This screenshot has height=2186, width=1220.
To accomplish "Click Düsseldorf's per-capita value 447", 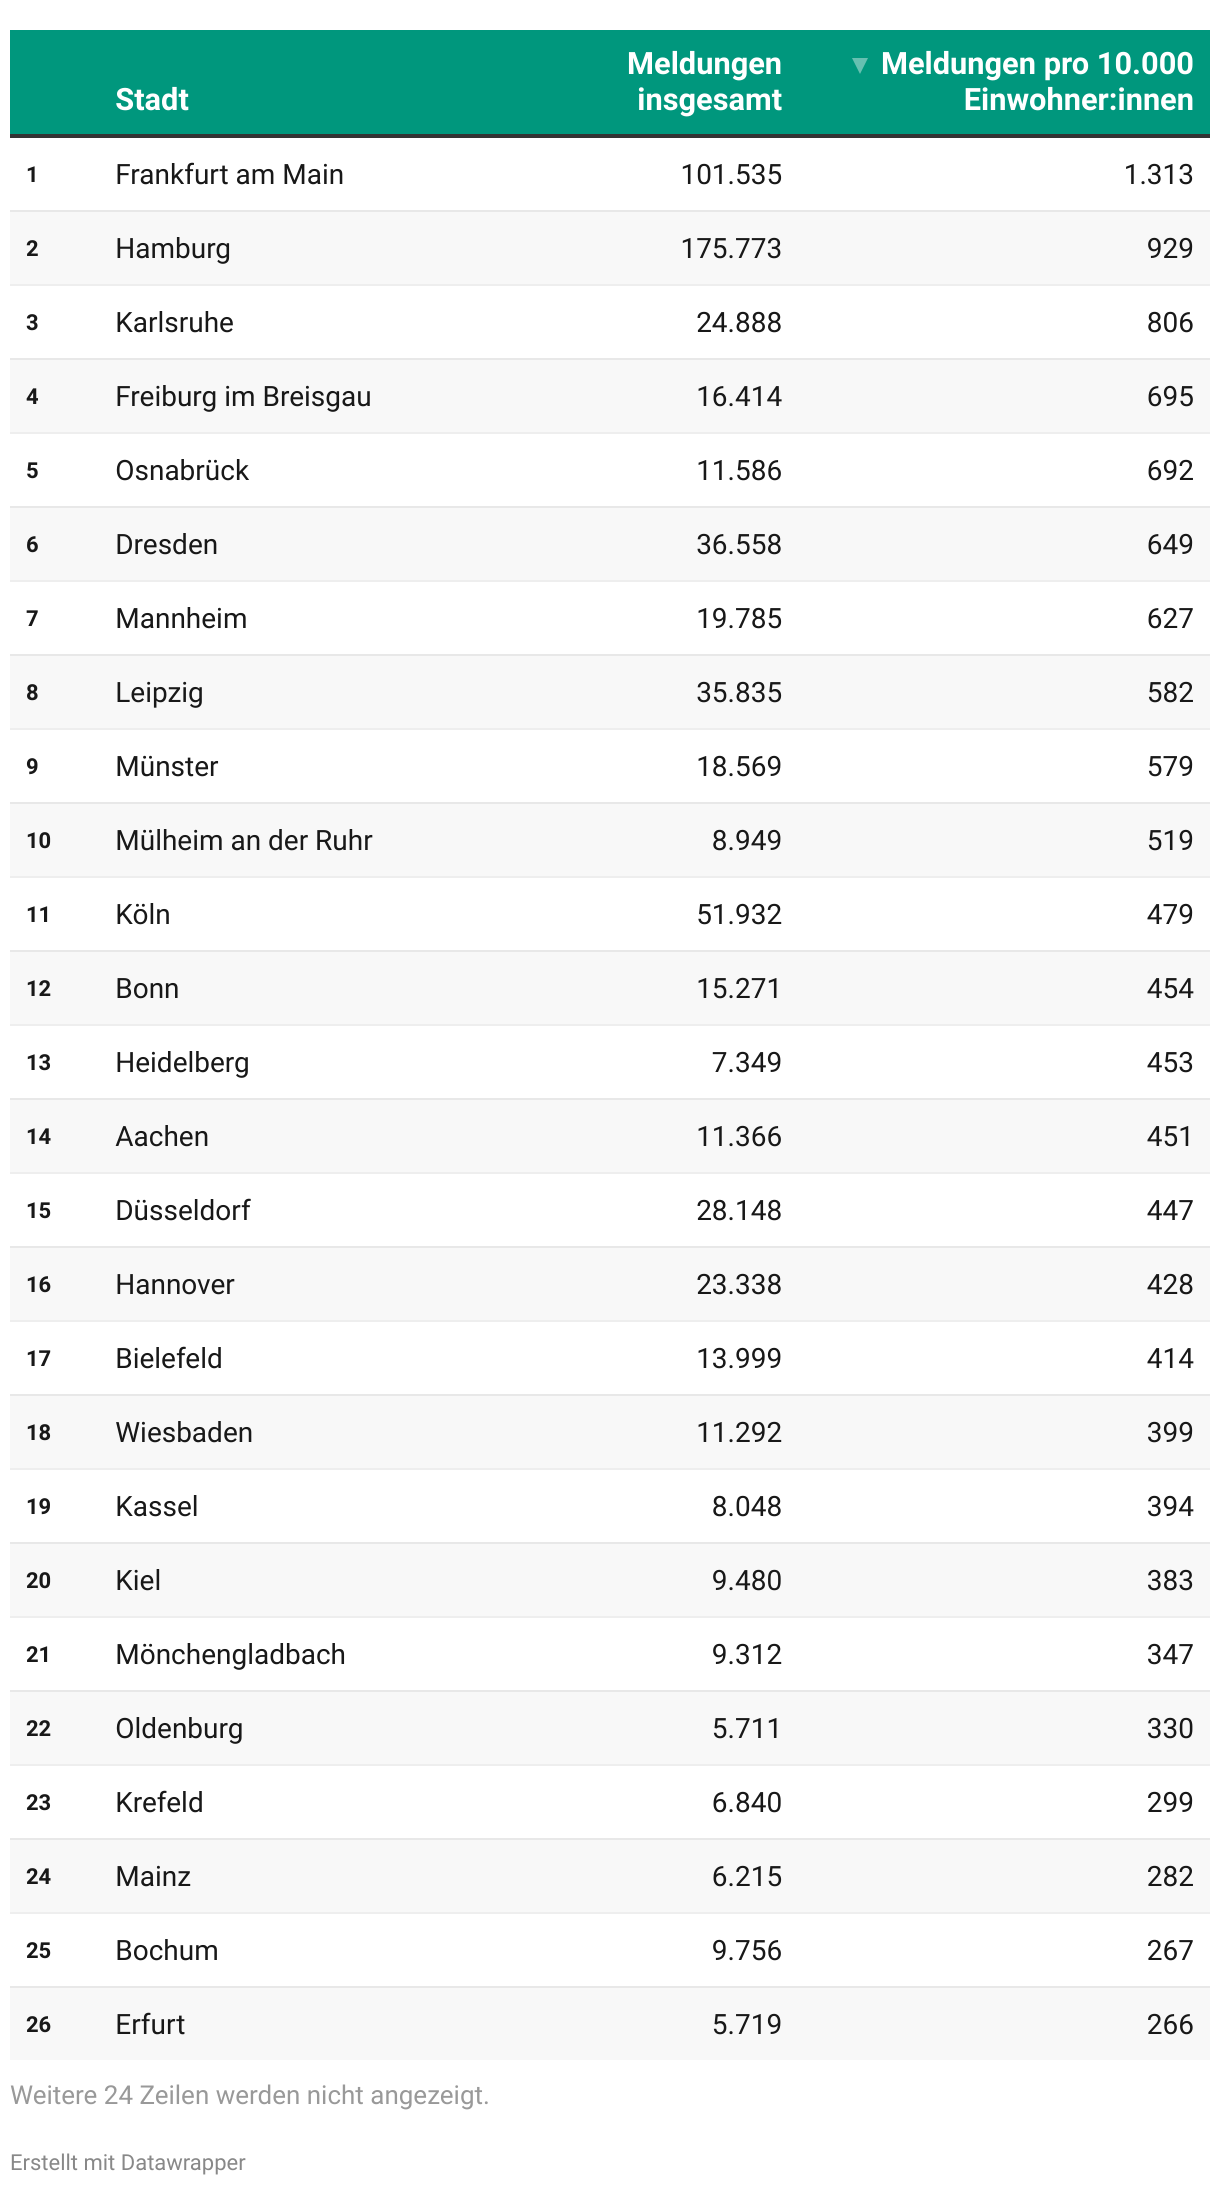I will coord(1169,1211).
